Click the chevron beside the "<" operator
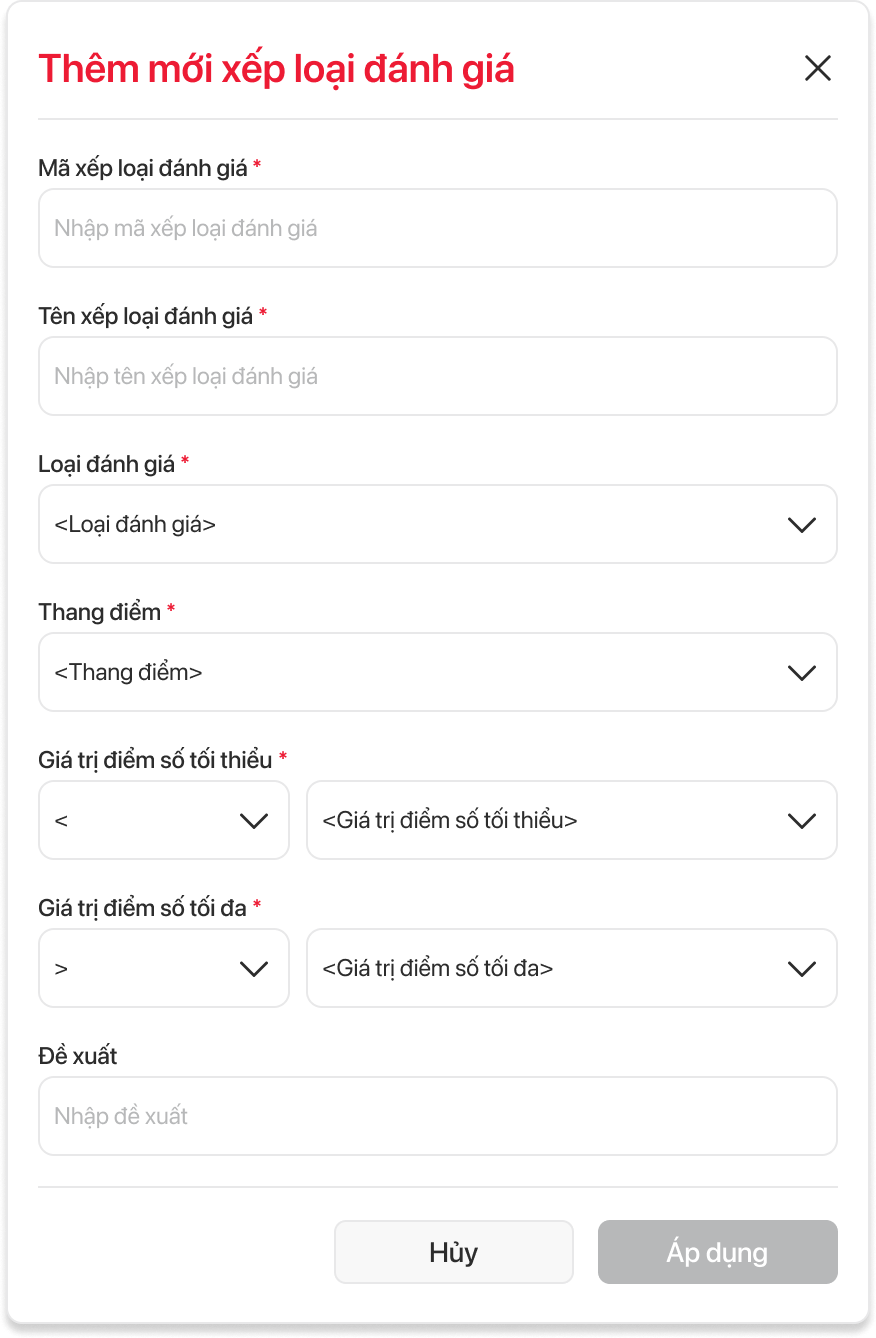The image size is (876, 1338). coord(254,821)
